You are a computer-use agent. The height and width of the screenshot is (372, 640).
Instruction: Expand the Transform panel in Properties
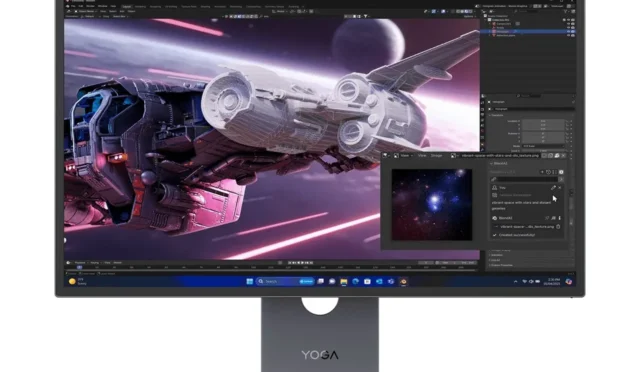pos(497,115)
